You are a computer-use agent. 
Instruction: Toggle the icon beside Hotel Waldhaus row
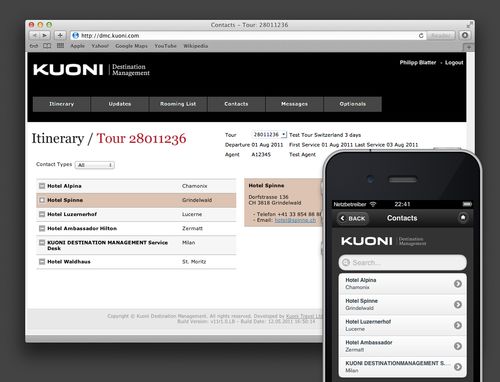point(42,262)
